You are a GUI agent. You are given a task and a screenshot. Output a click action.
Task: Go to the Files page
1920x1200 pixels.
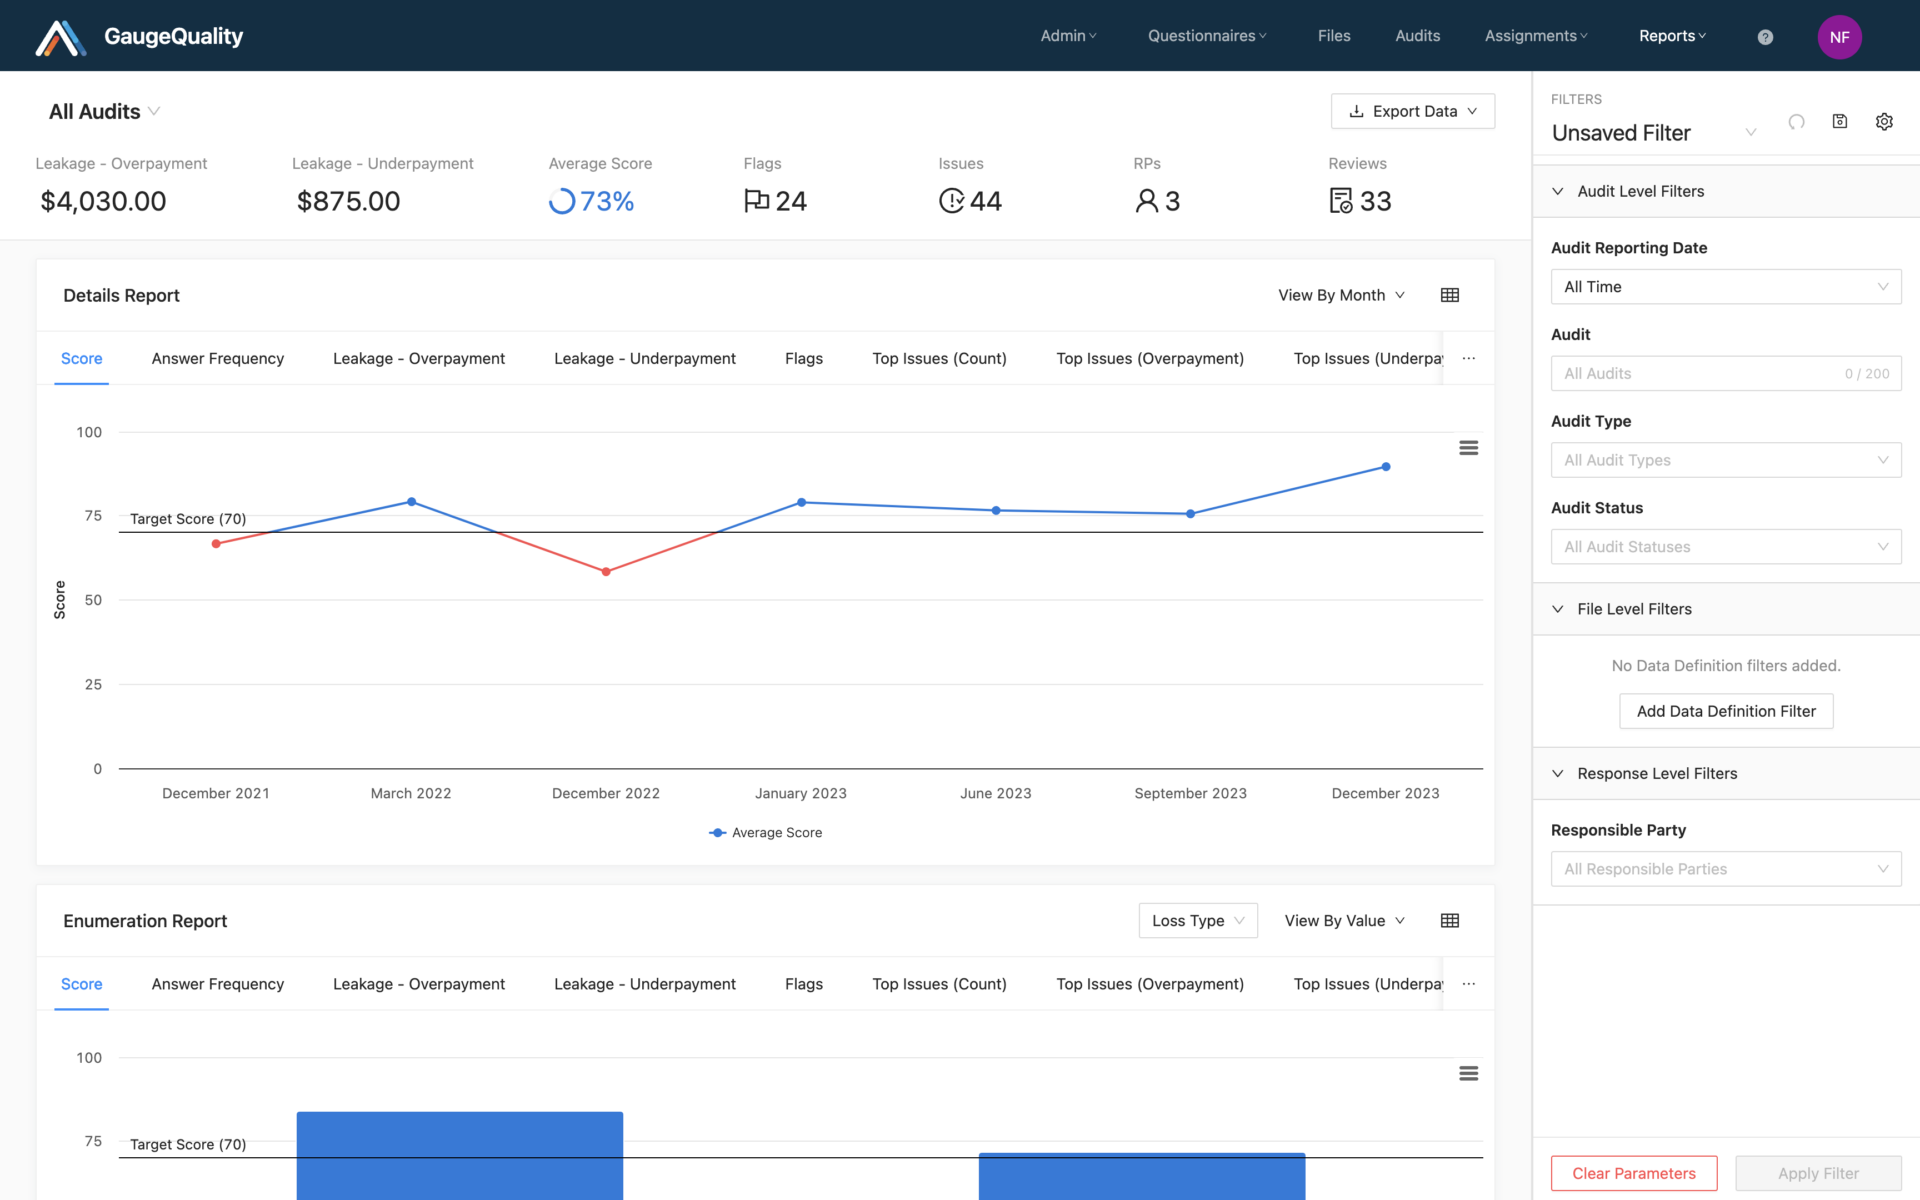1334,36
